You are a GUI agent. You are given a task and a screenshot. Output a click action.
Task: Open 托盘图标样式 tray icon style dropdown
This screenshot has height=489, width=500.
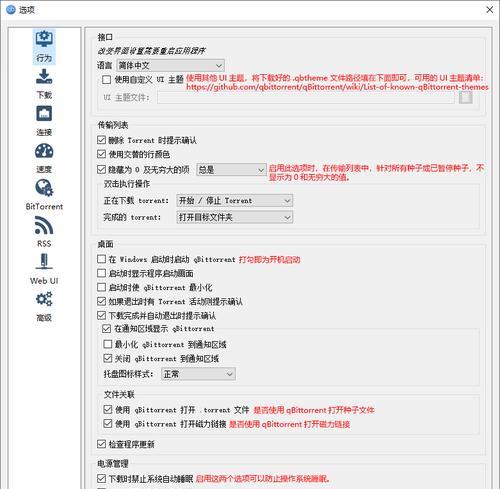[x=198, y=374]
